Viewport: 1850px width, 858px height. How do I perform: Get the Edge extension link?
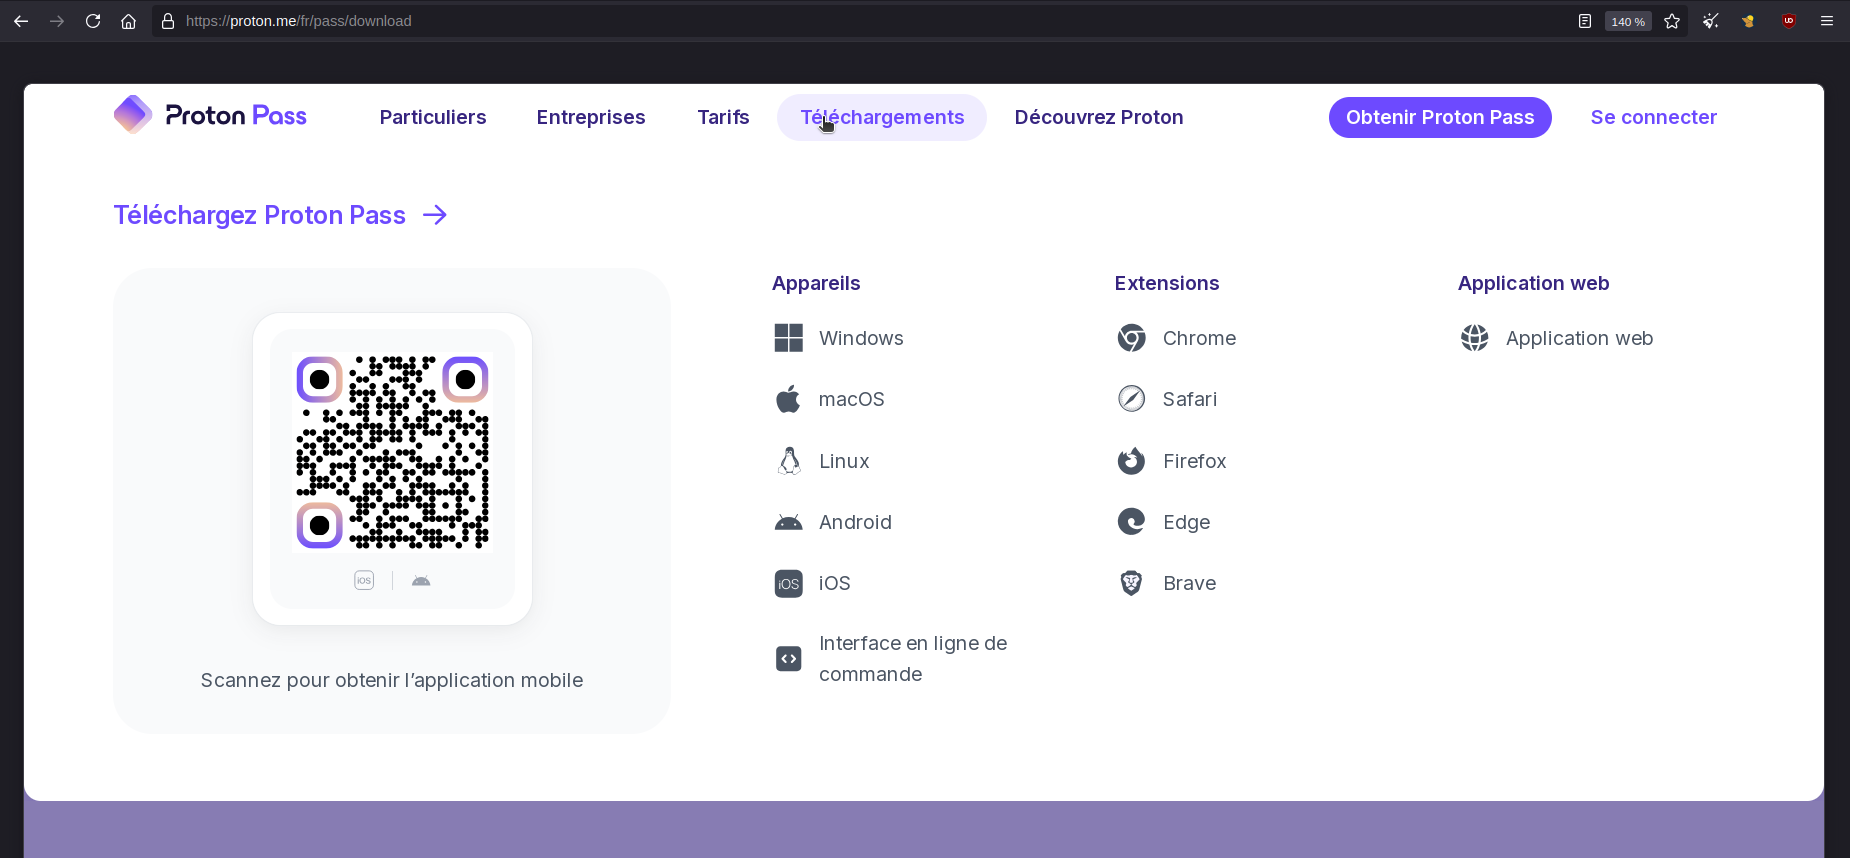1186,522
